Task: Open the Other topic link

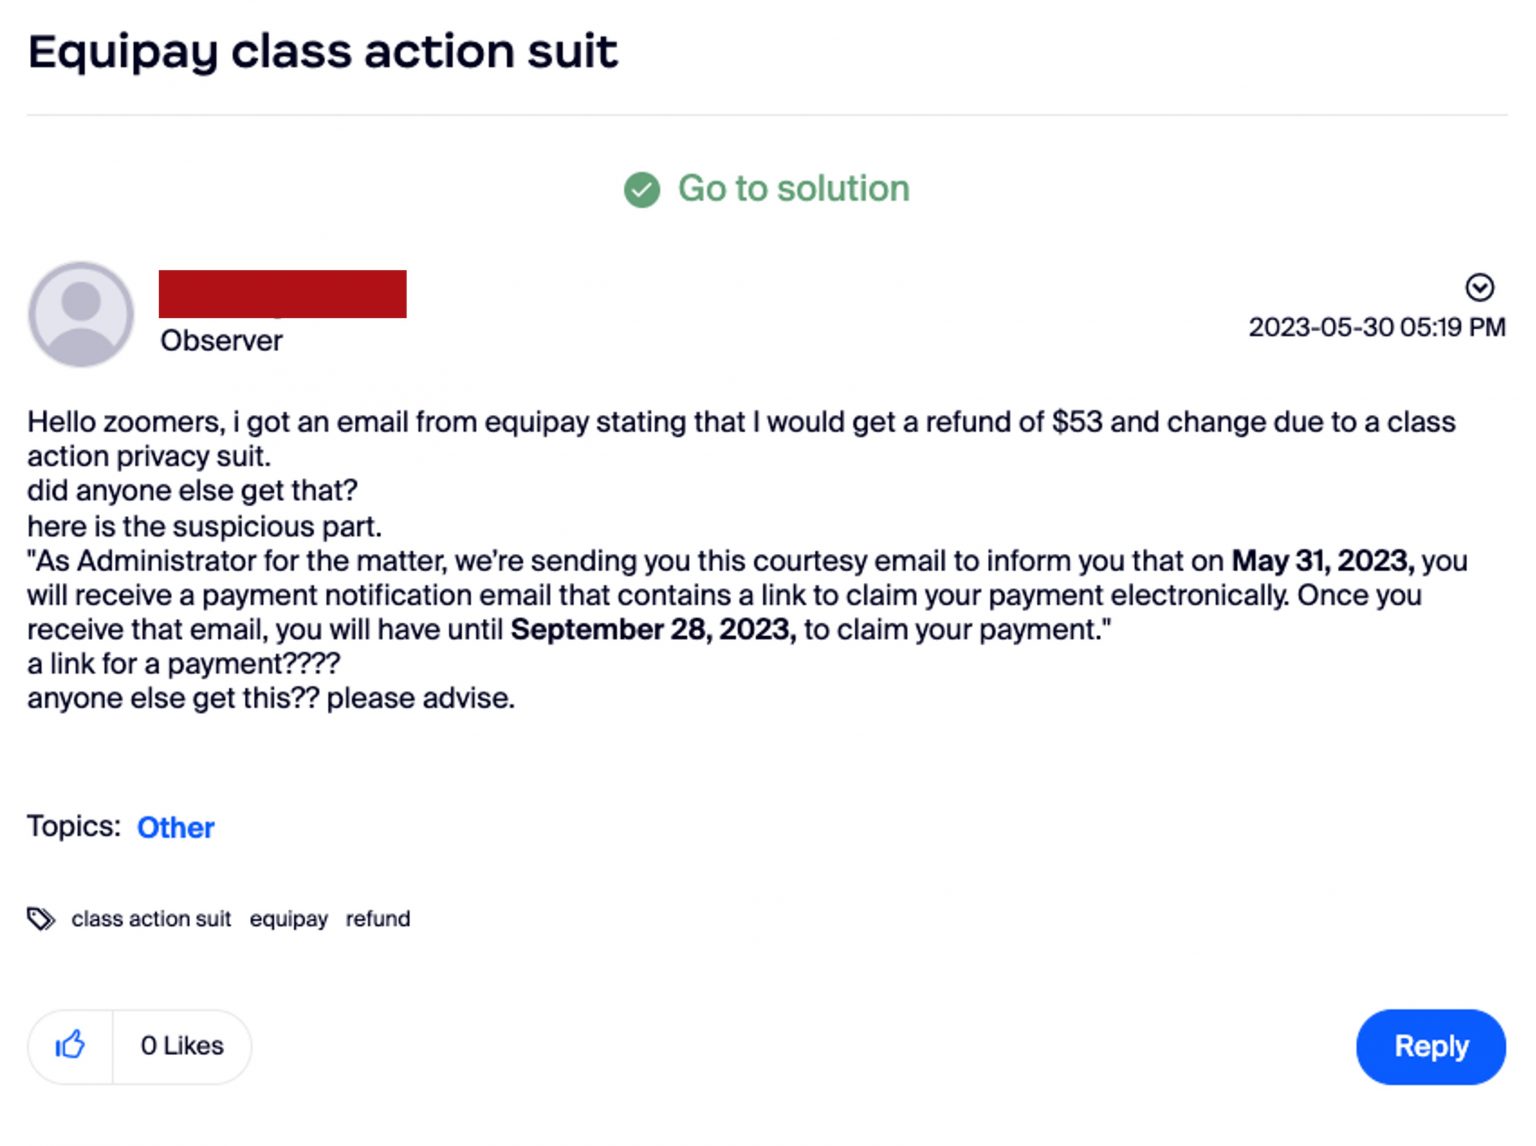Action: (x=175, y=828)
